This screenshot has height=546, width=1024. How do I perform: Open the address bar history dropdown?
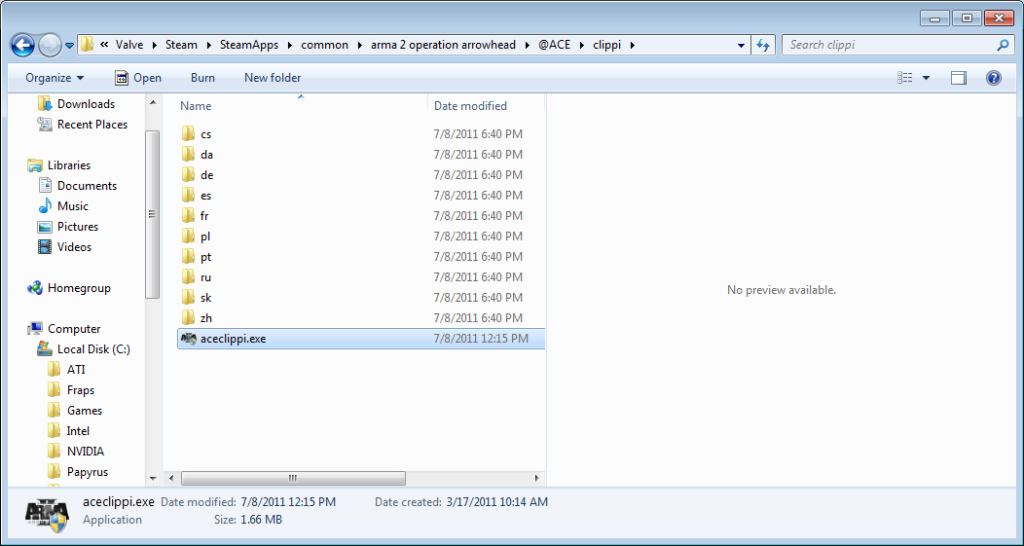coord(741,46)
